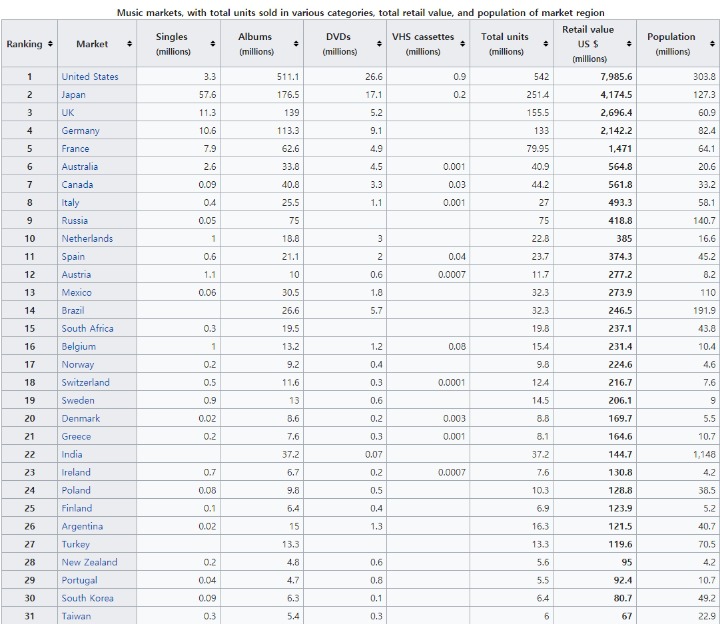Screen dimensions: 720x624
Task: Click the Retail value US $ header label
Action: (x=589, y=44)
